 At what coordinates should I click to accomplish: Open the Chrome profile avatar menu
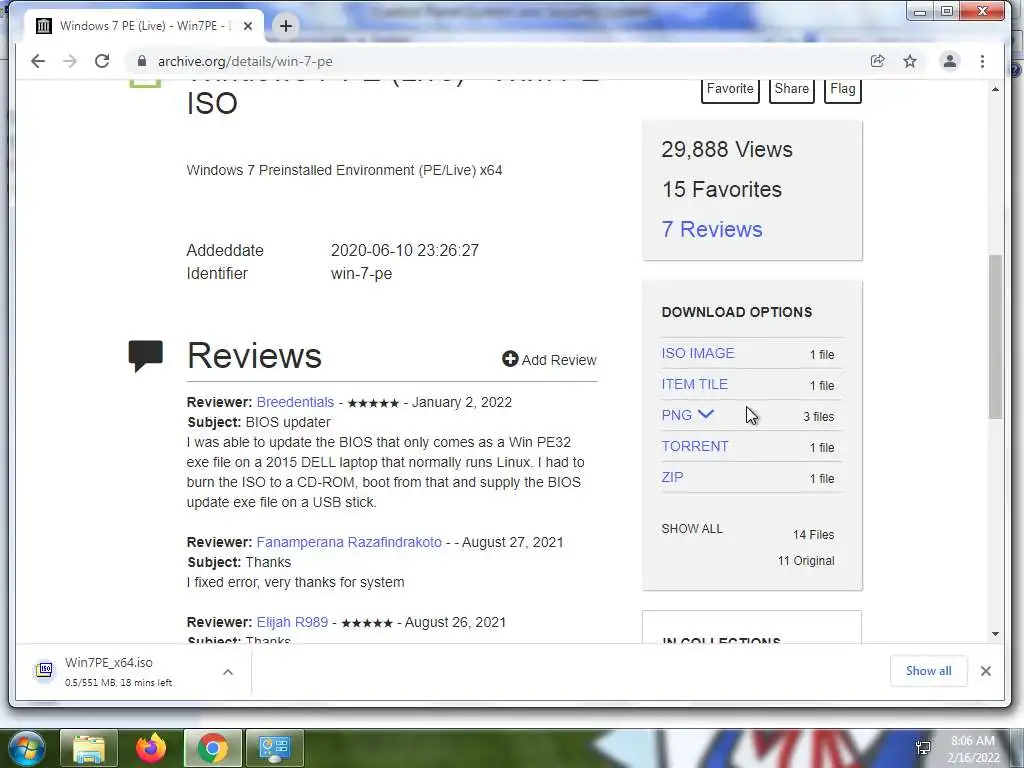[950, 61]
